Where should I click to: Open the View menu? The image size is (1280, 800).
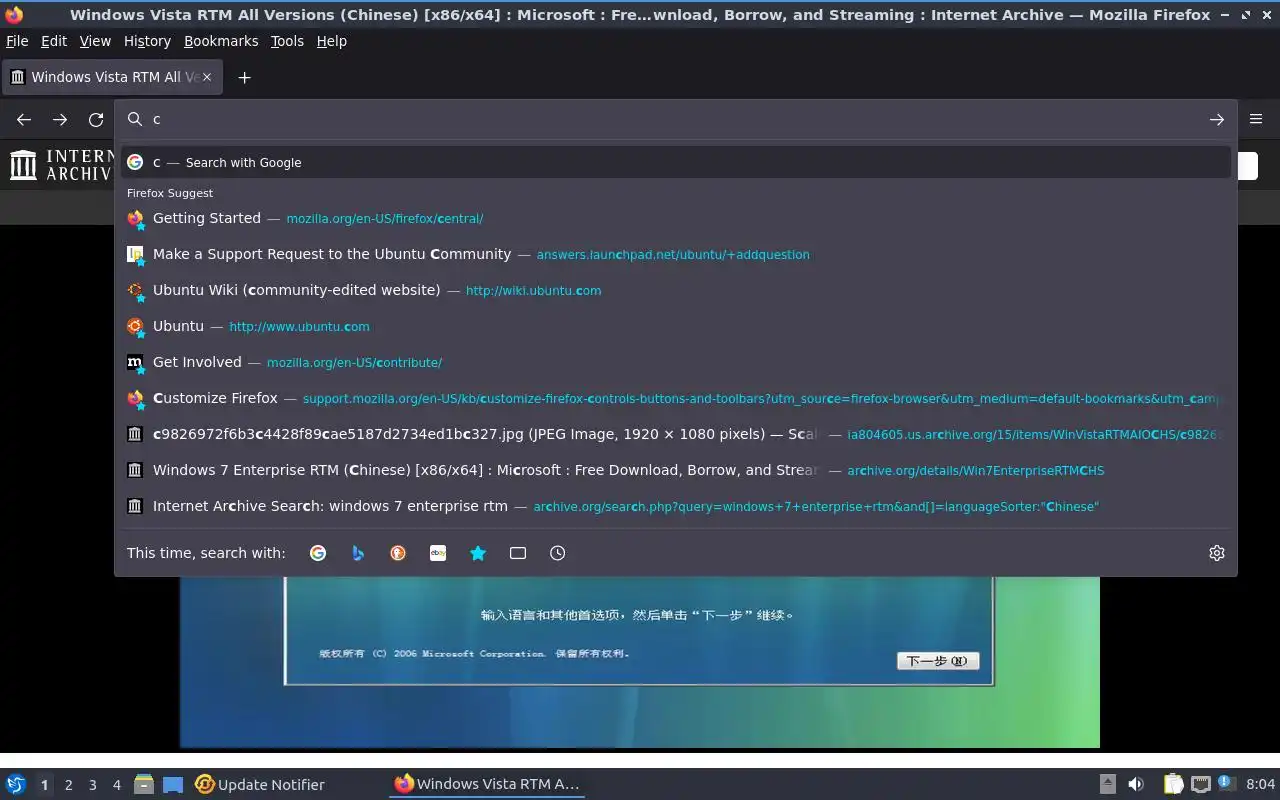point(95,41)
